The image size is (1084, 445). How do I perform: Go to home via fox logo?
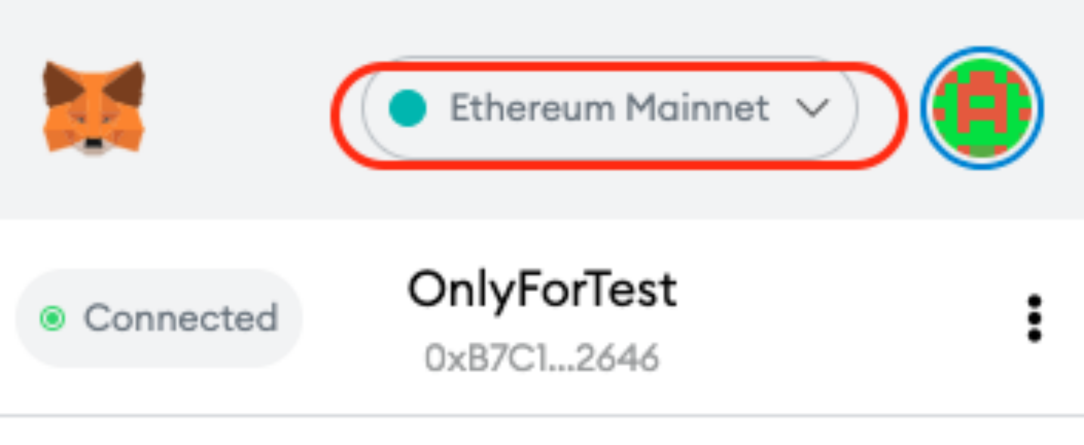pos(93,108)
